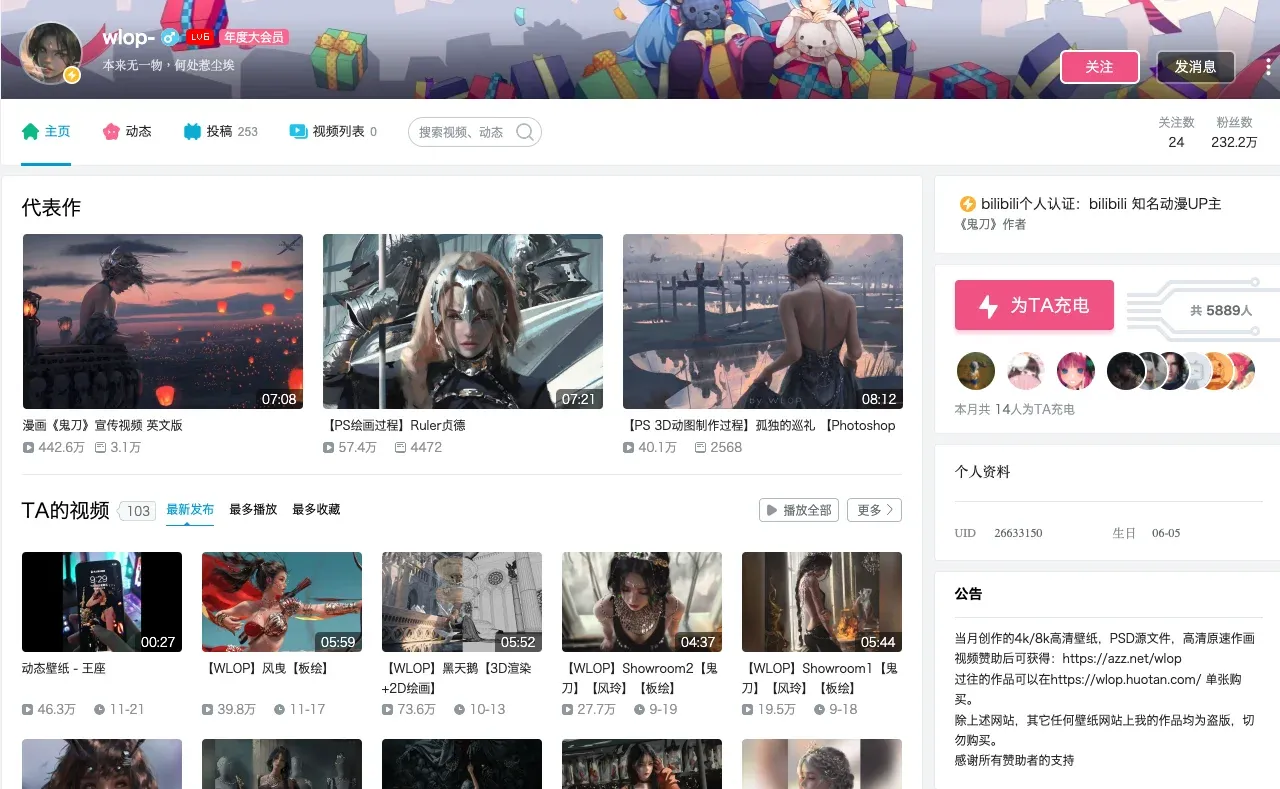Click the yellow lightning verification badge on avatar

coord(72,75)
